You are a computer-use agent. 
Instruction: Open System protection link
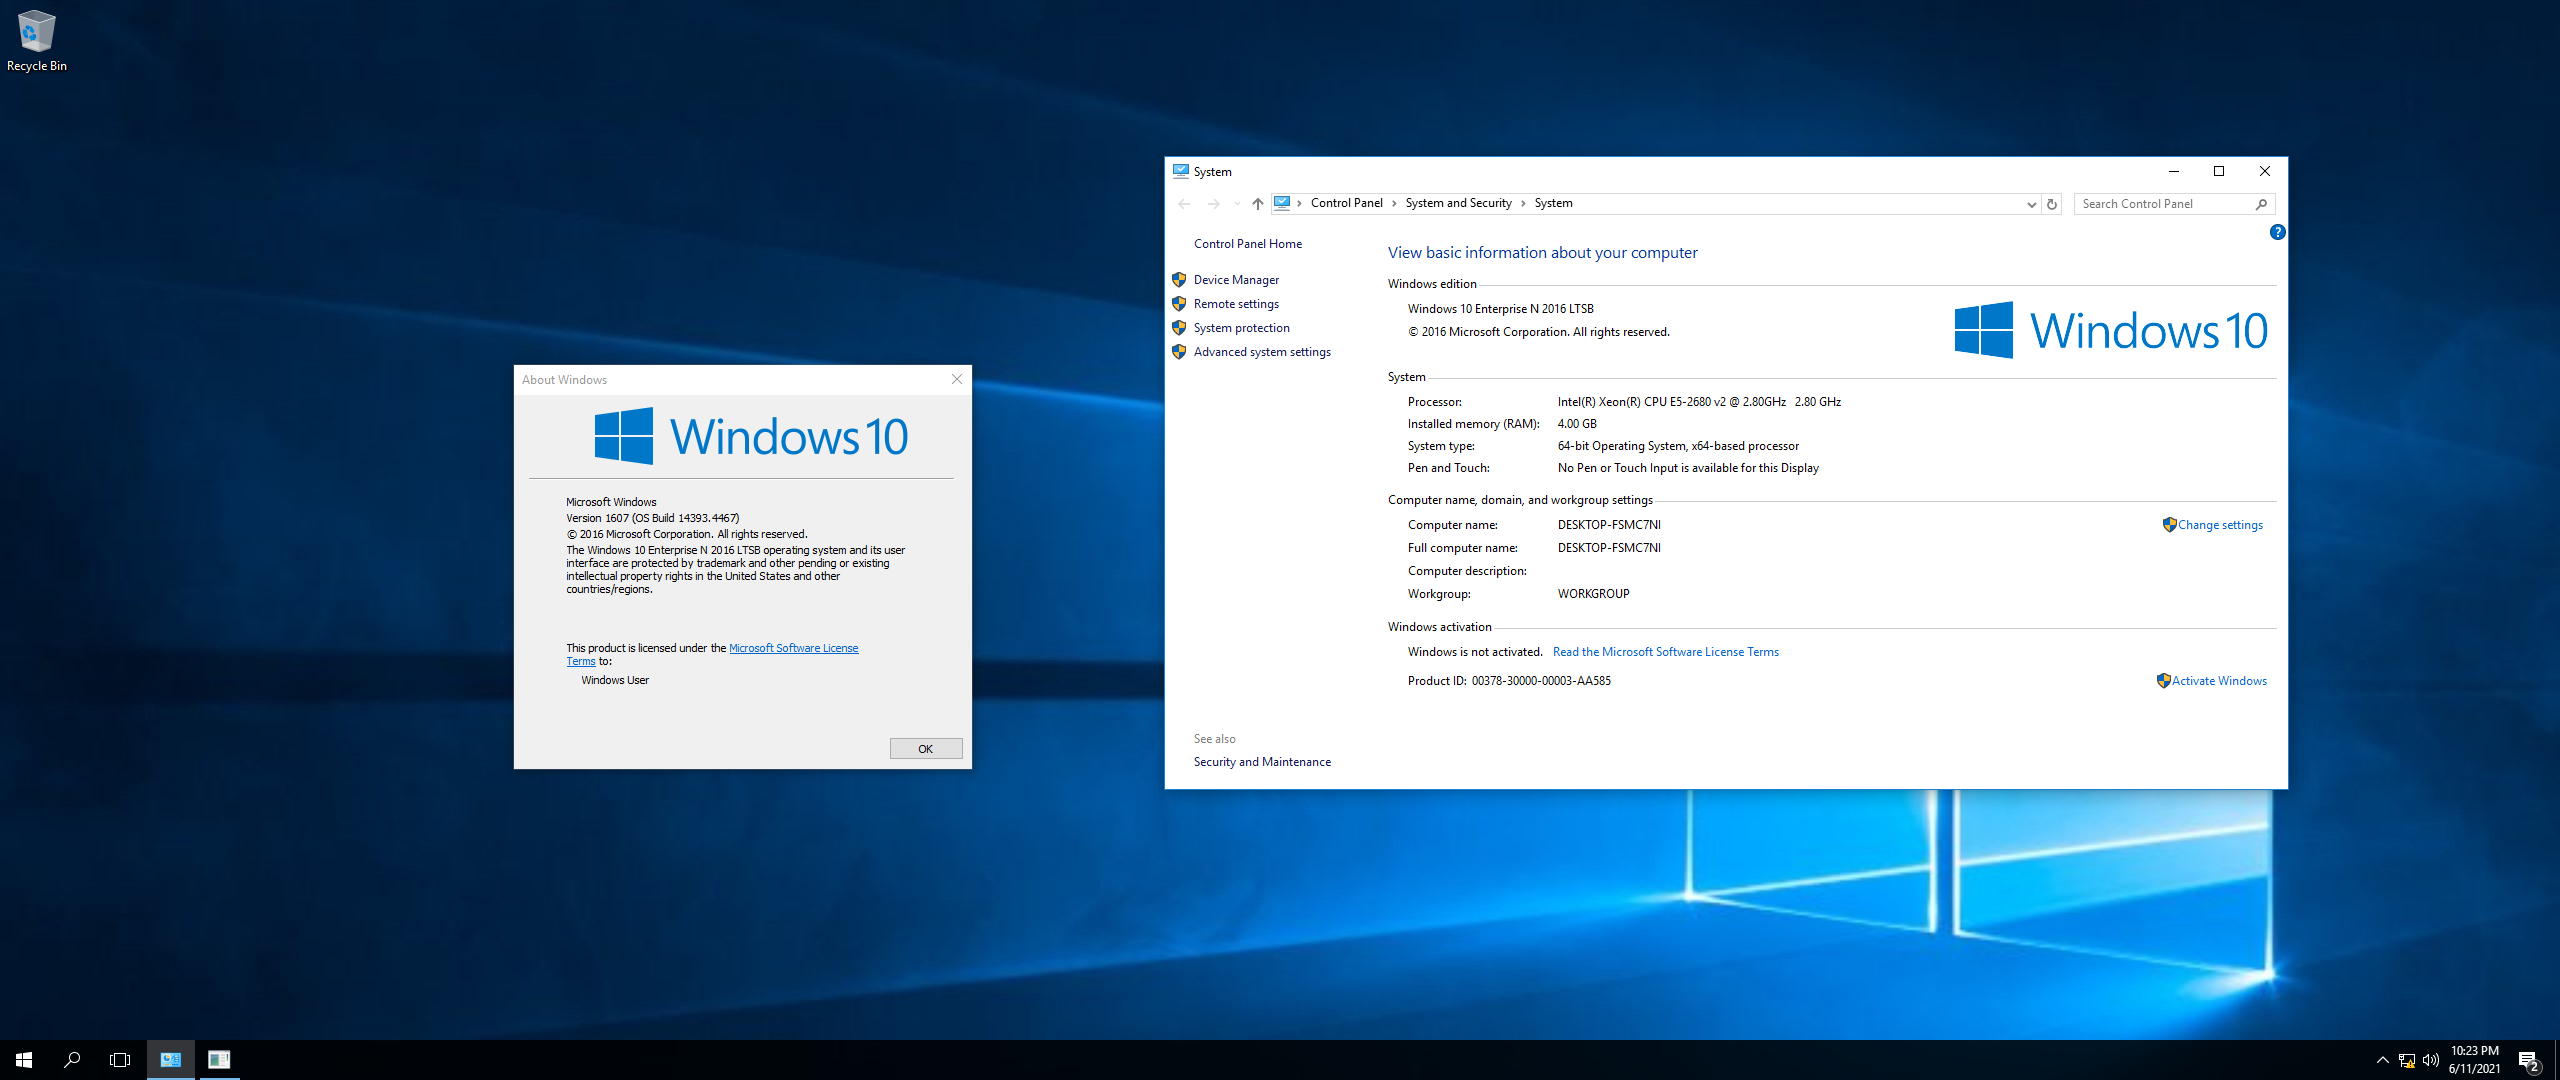click(1241, 328)
